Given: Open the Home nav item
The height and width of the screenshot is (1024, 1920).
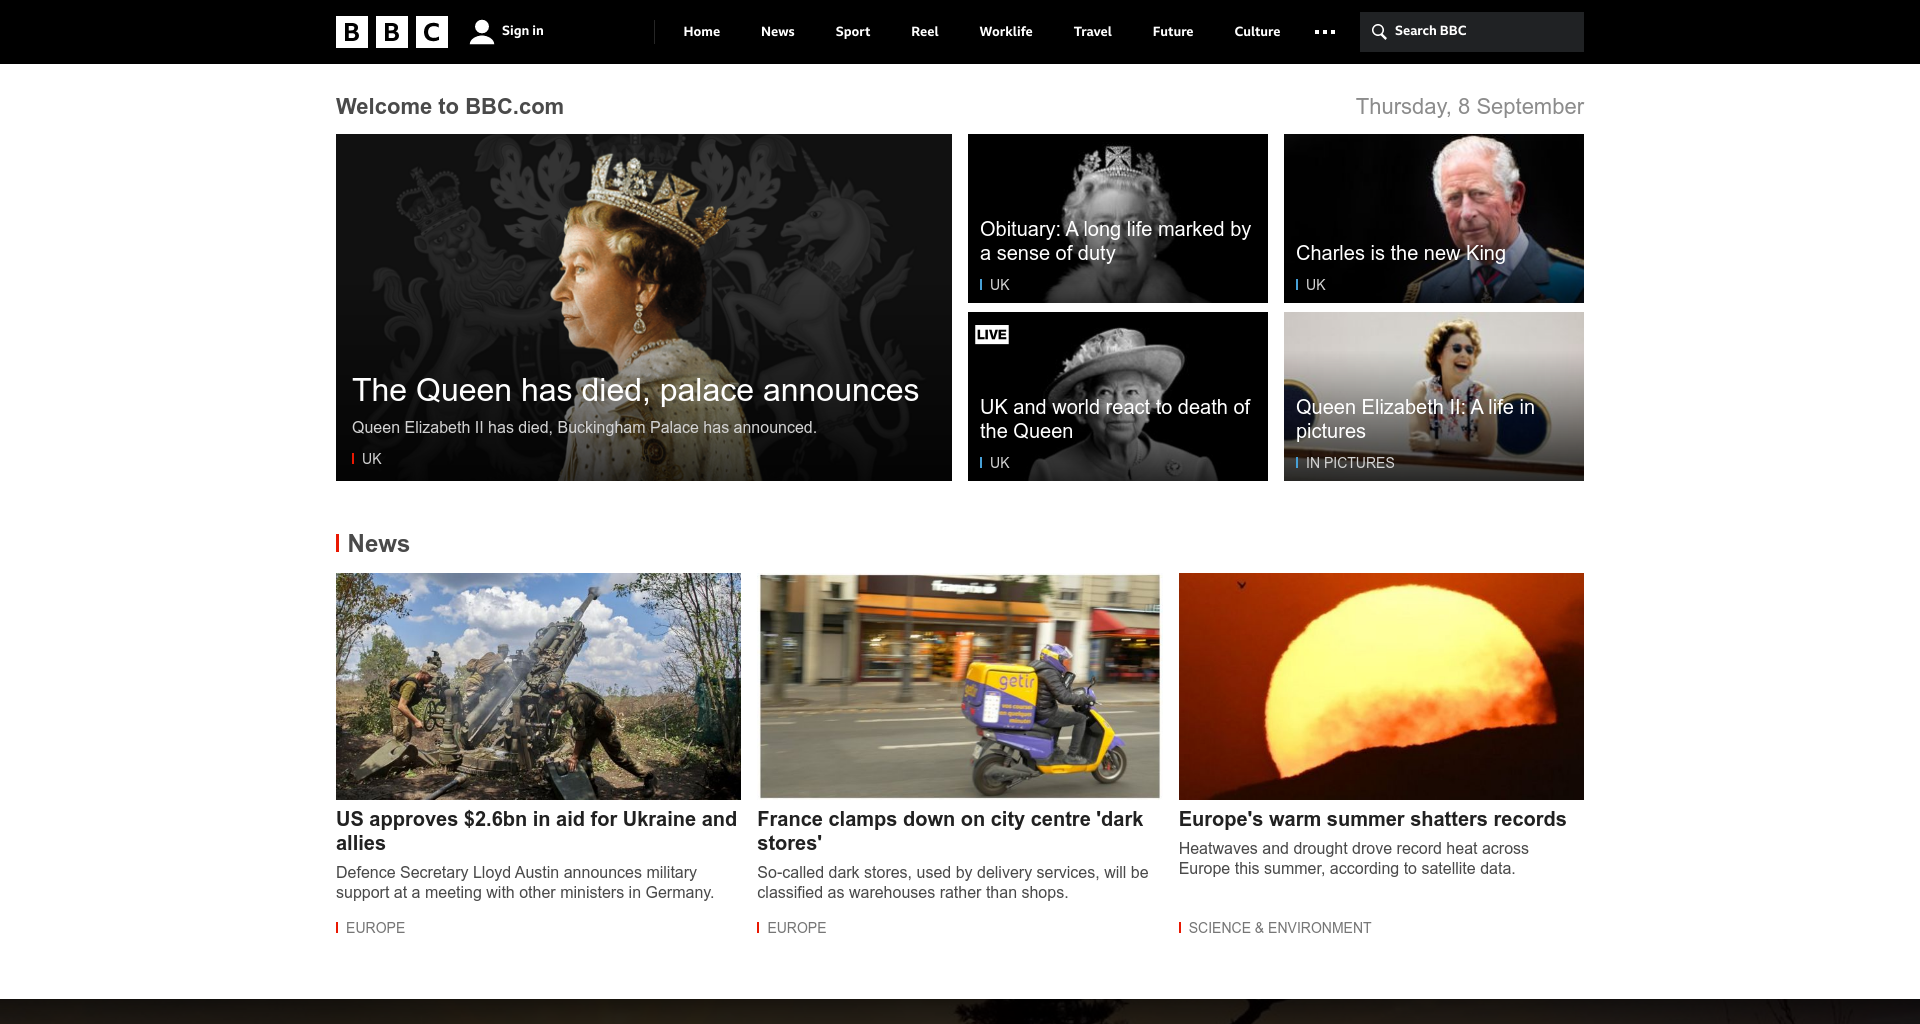Looking at the screenshot, I should [x=701, y=32].
